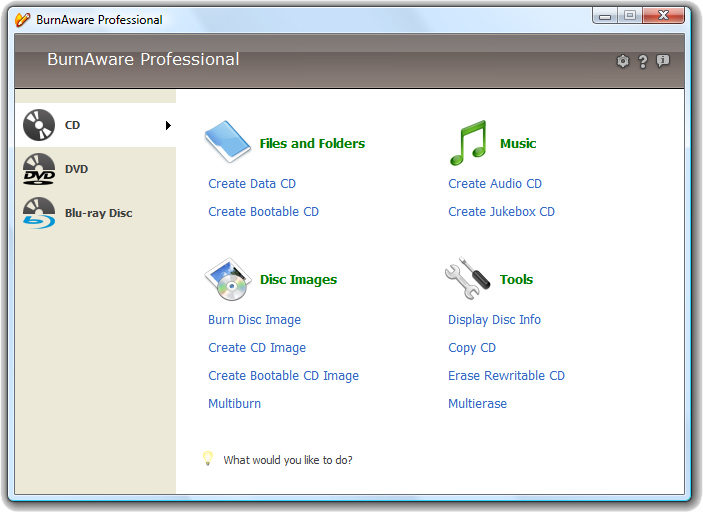Screen dimensions: 703x512
Task: Open Display Disc Info
Action: (494, 320)
